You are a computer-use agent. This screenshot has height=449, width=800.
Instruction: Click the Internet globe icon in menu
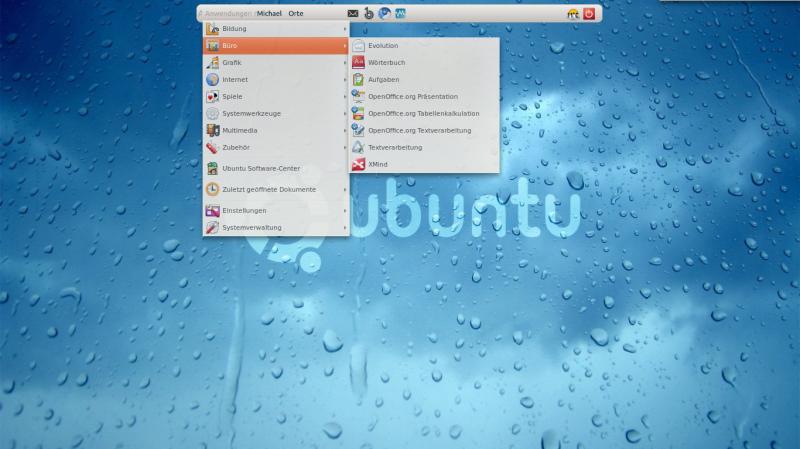[212, 80]
